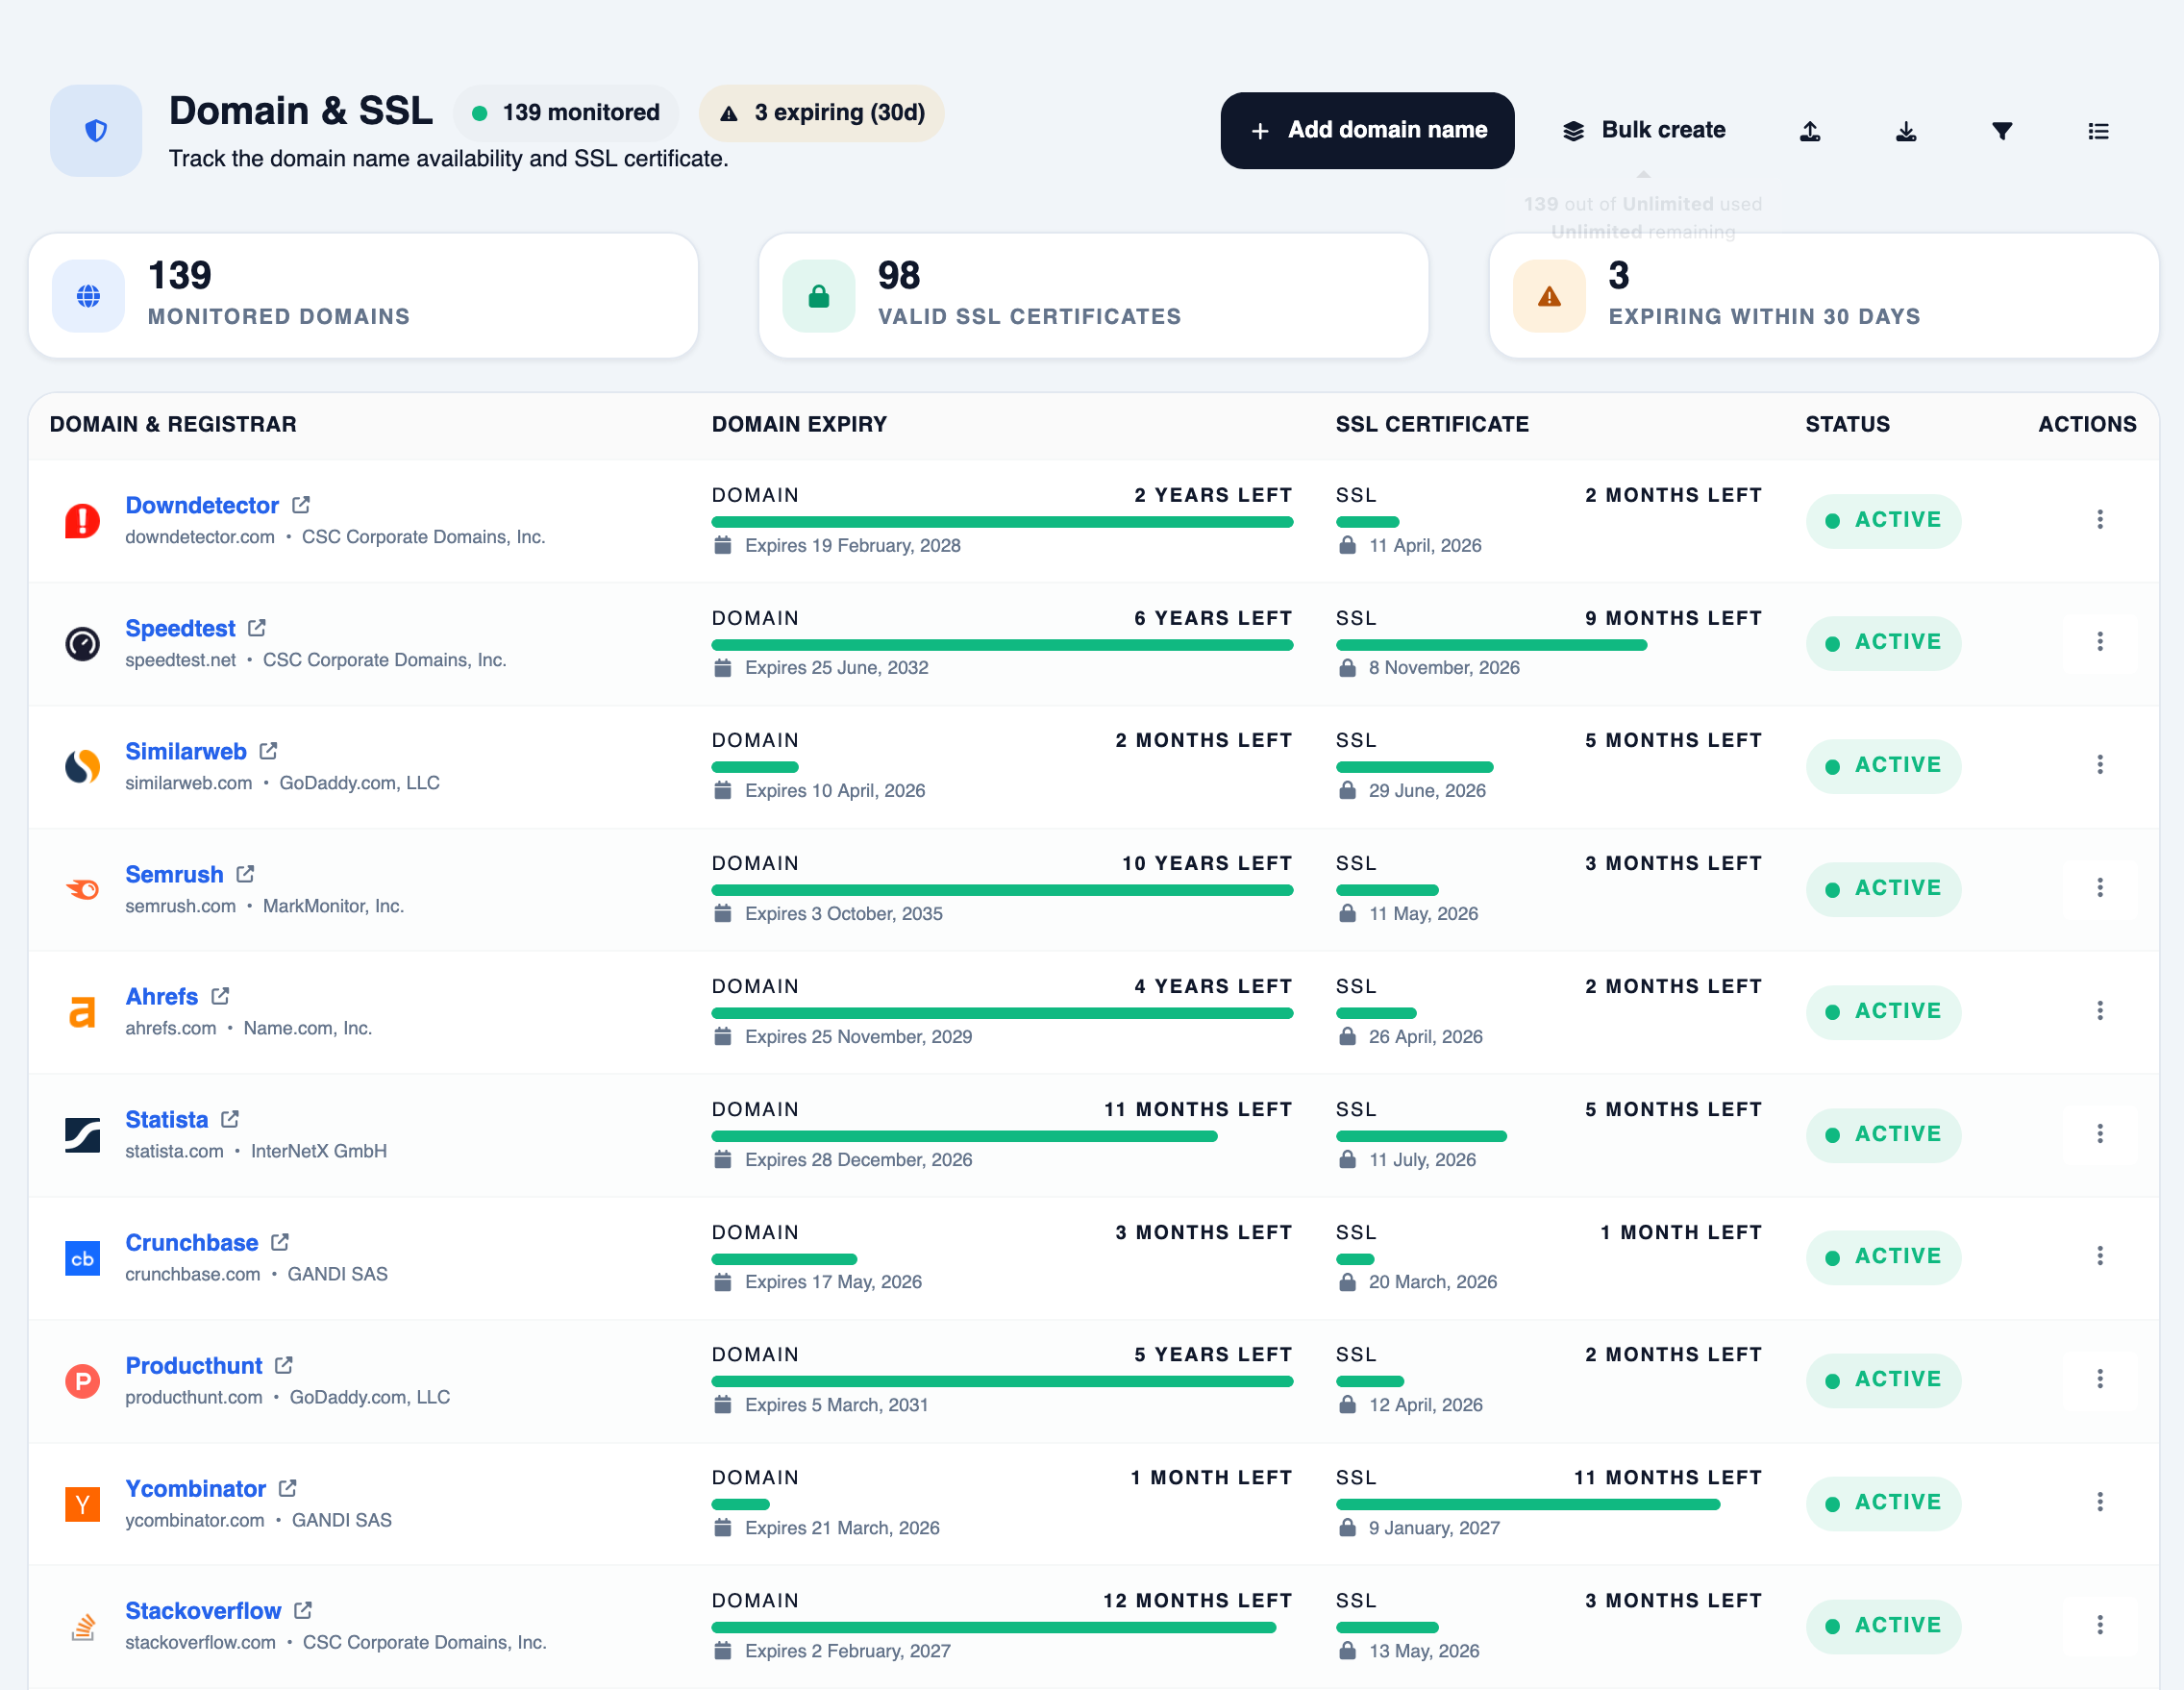This screenshot has width=2184, height=1690.
Task: Open the actions menu for Stackoverflow
Action: [x=2099, y=1624]
